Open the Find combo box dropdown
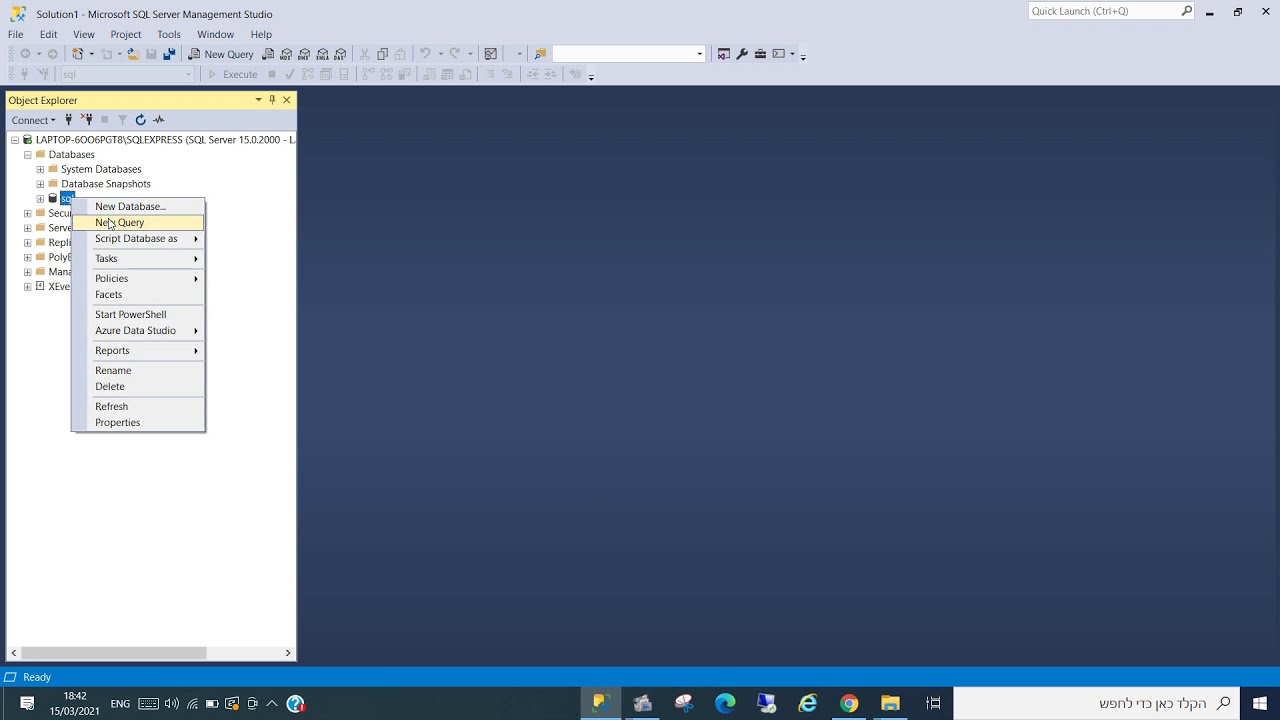1280x720 pixels. (x=699, y=54)
